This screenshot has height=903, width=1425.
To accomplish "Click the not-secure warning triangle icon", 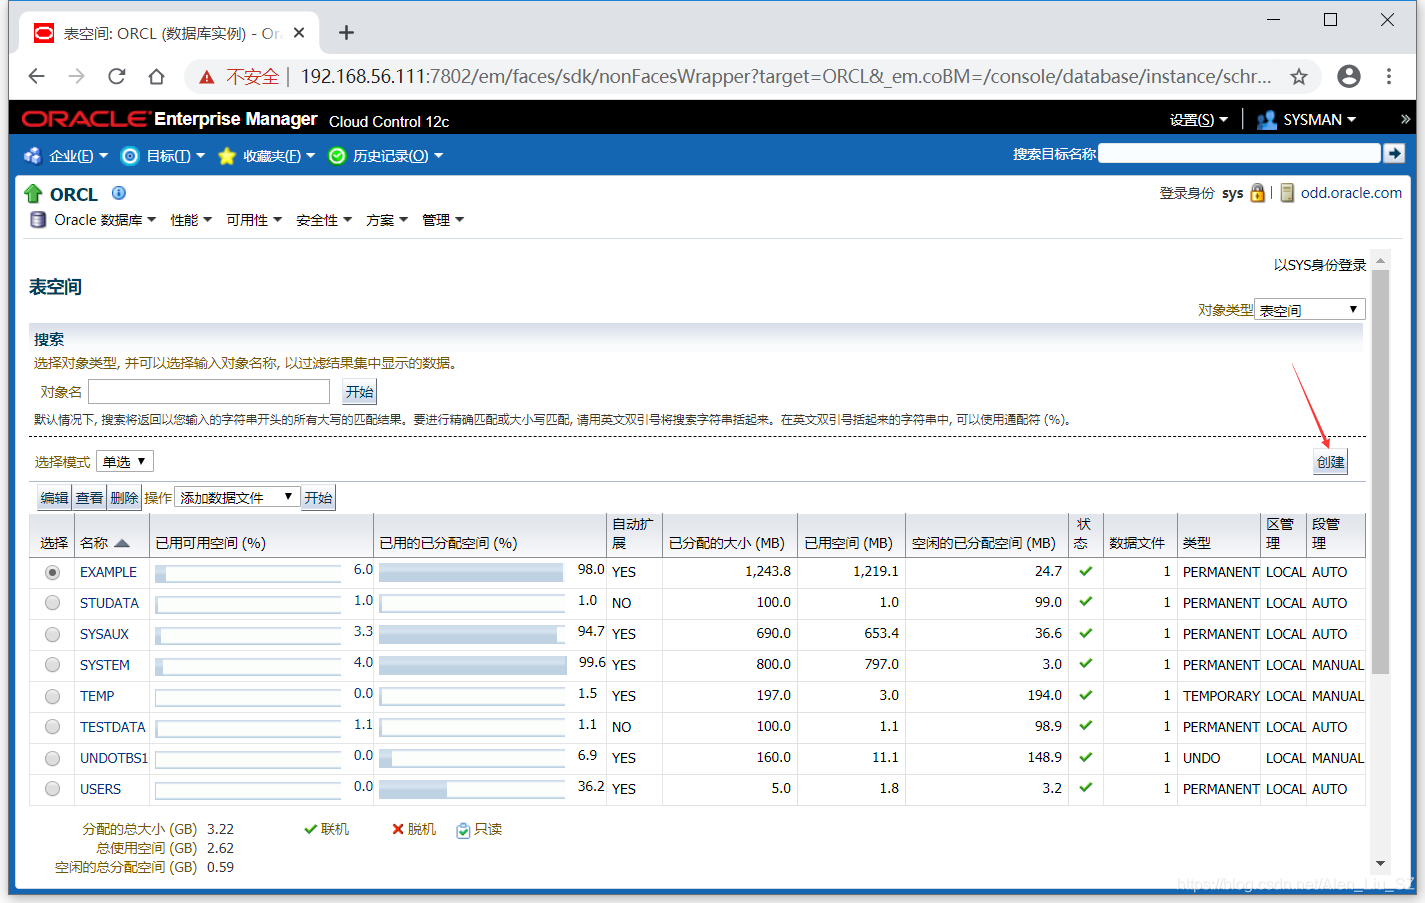I will 207,77.
